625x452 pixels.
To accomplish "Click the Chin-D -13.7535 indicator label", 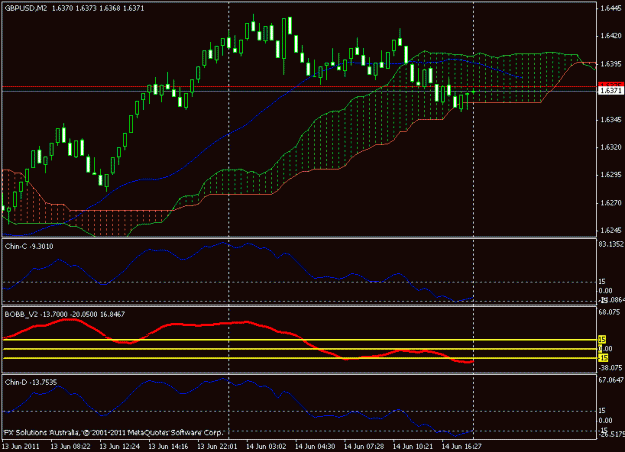I will coord(31,382).
